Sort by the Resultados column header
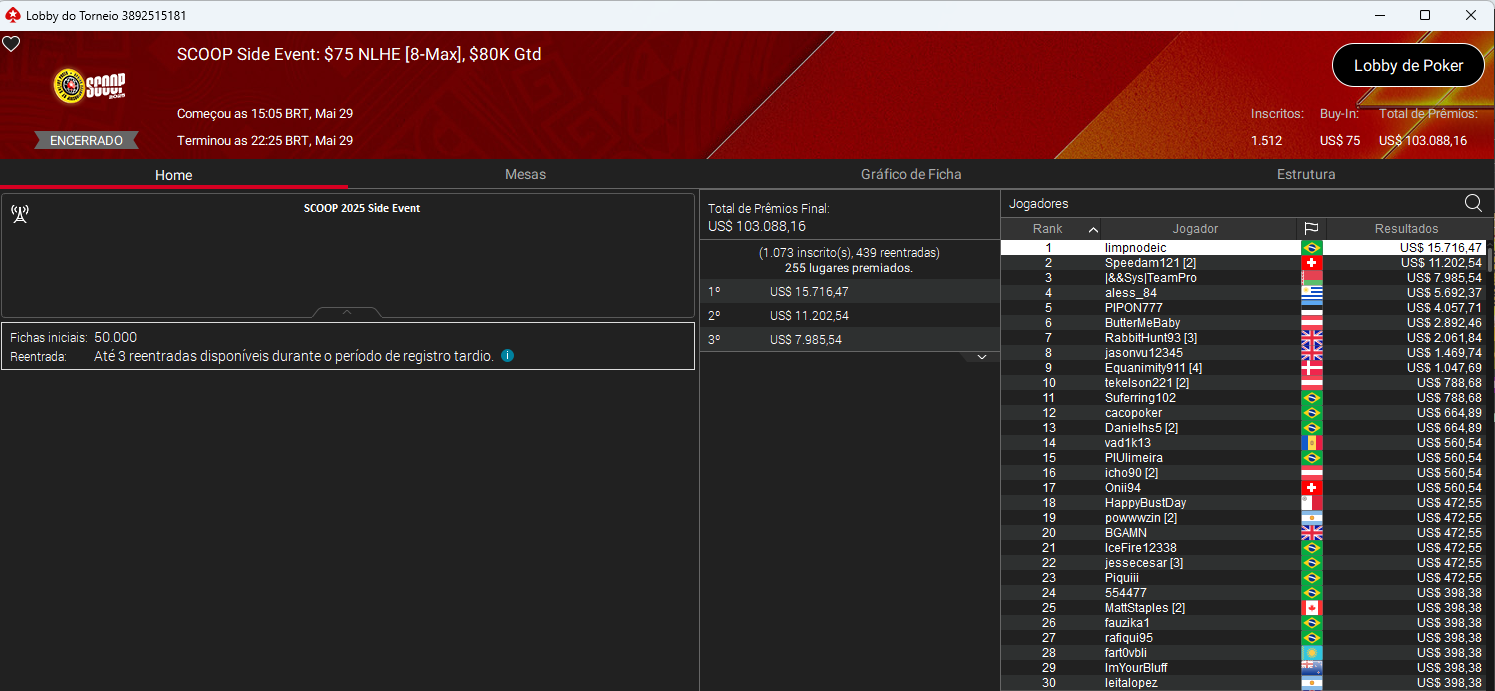Viewport: 1495px width, 691px height. 1406,229
